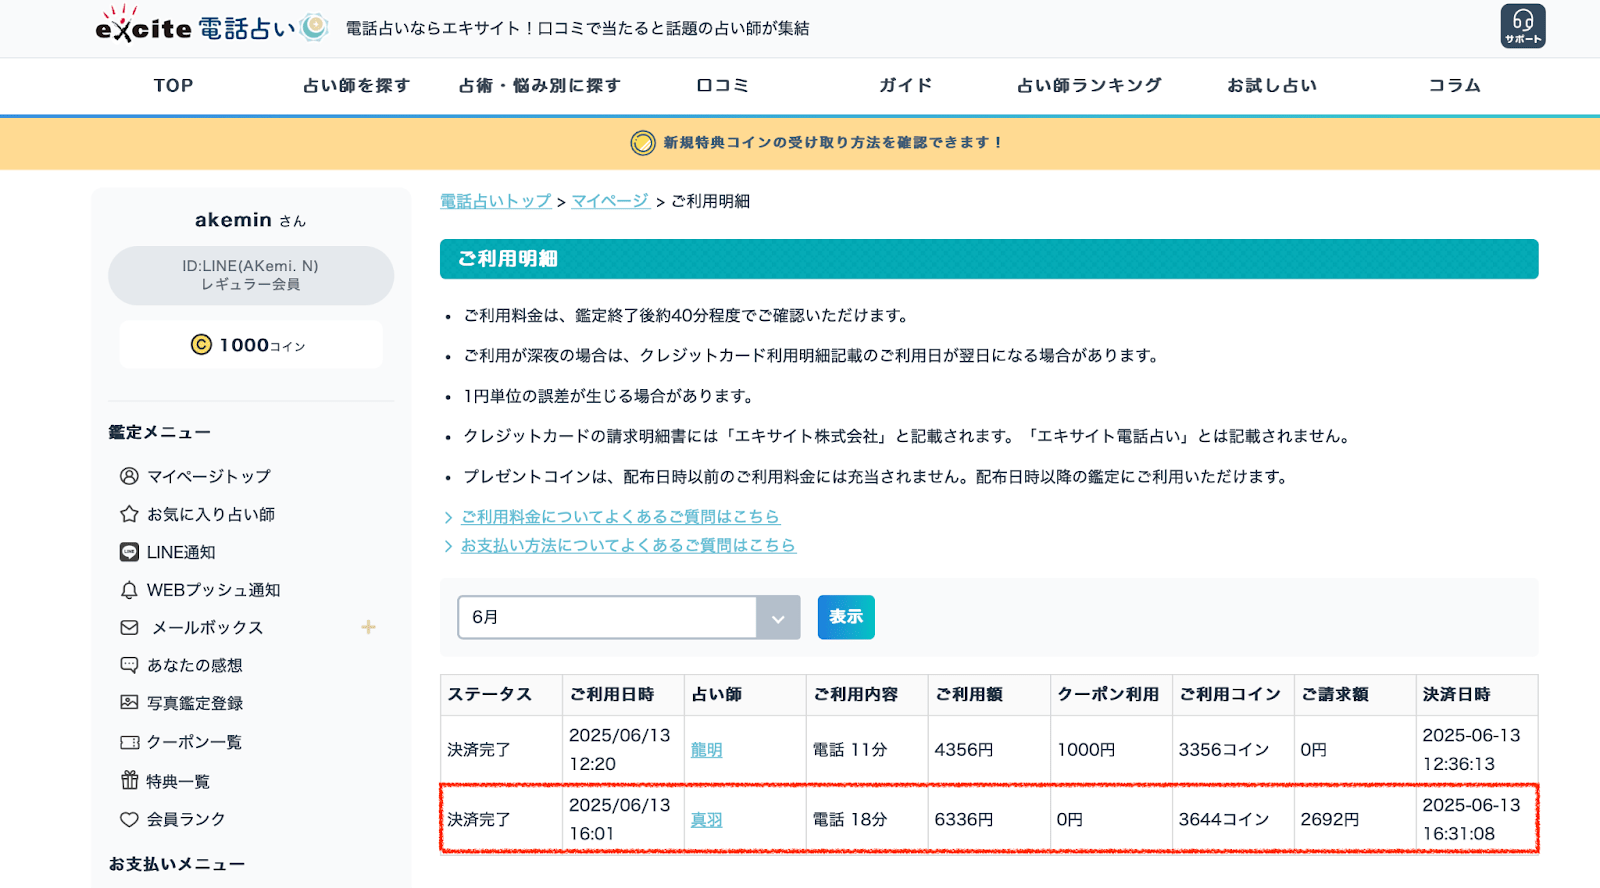
Task: Go to 占い師ランキング menu item
Action: coord(1089,86)
